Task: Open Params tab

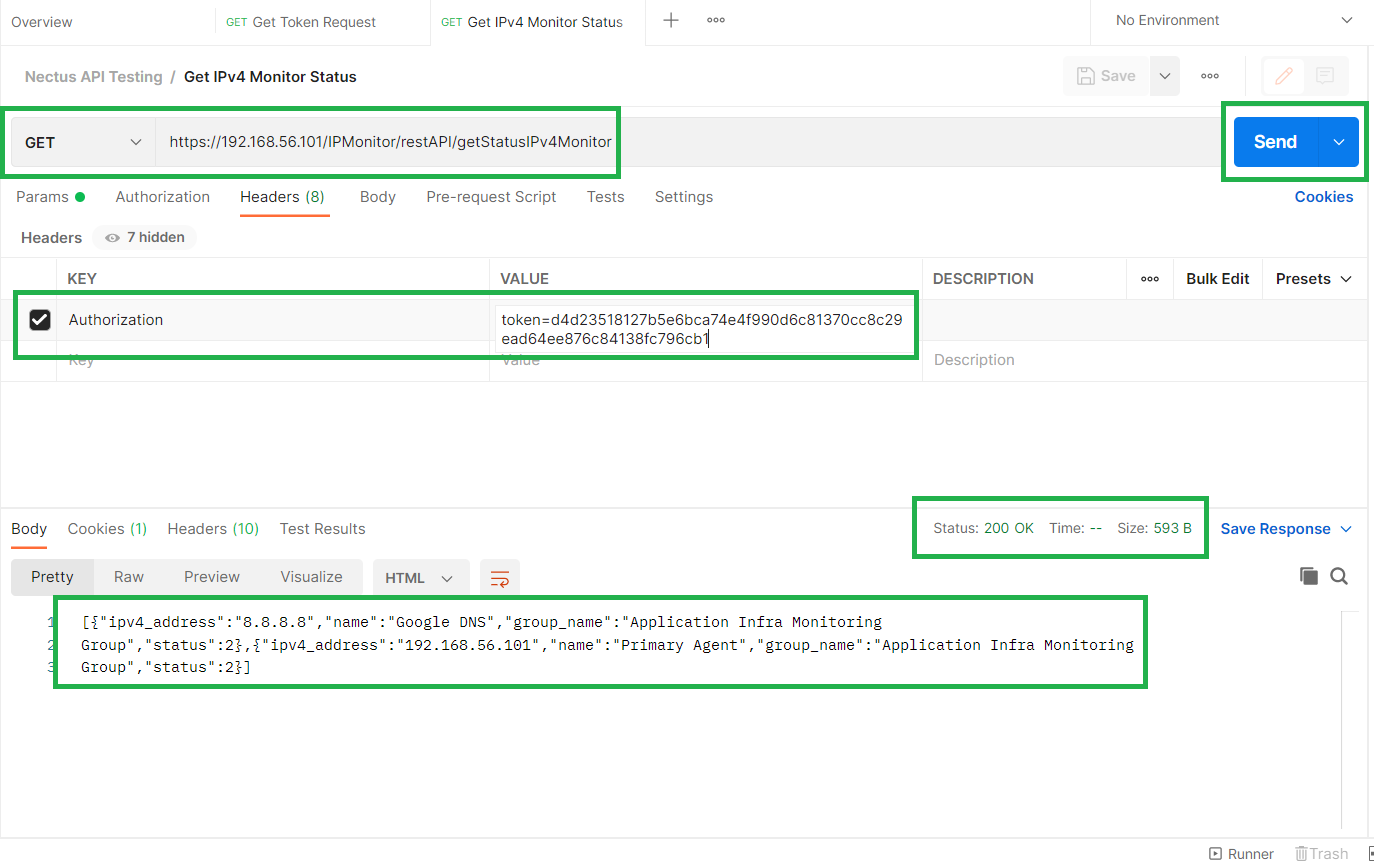Action: pyautogui.click(x=50, y=197)
